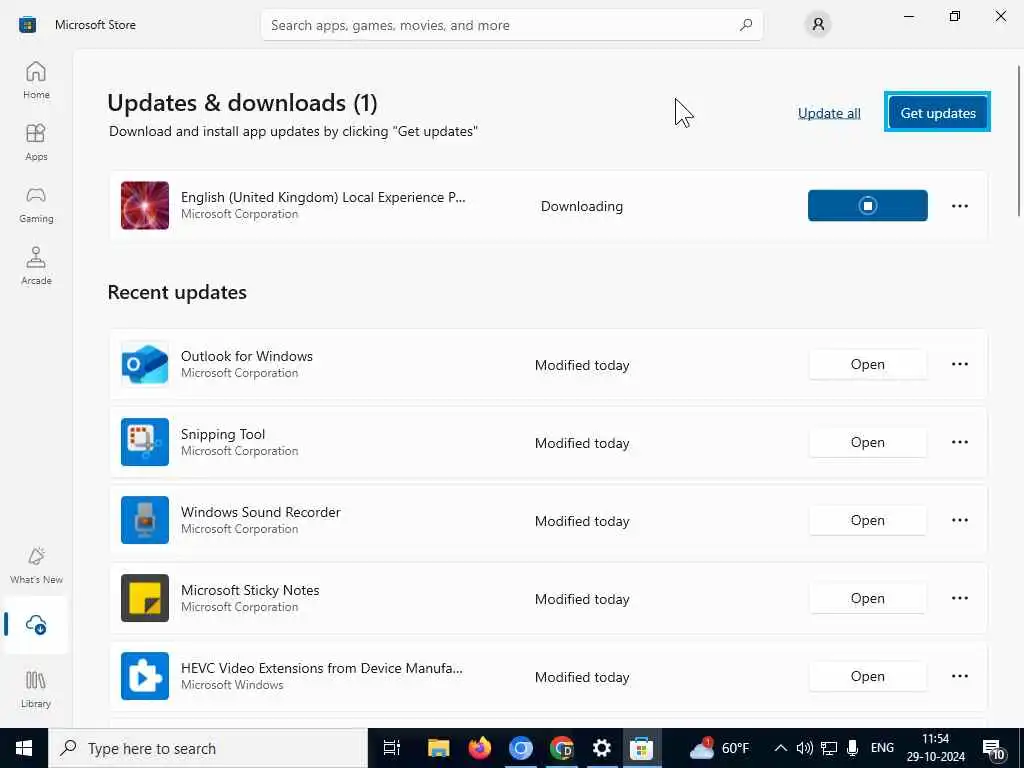
Task: Open more options for Outlook for Windows
Action: (x=959, y=364)
